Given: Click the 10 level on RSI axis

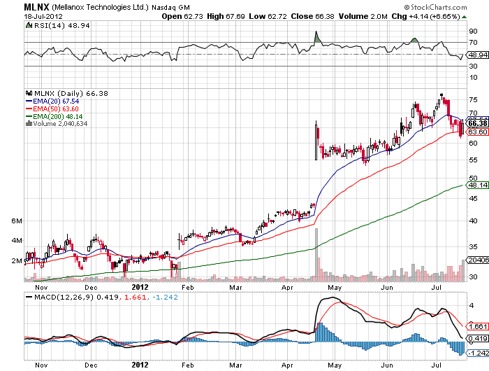Looking at the screenshot, I should (473, 78).
